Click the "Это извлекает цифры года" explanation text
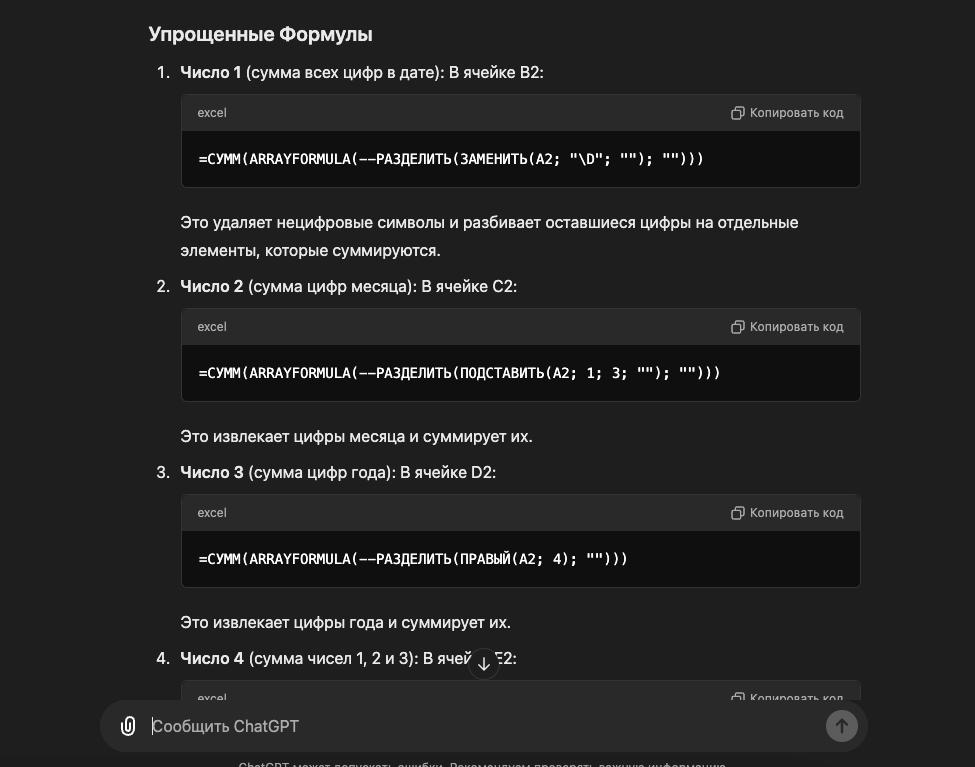This screenshot has height=767, width=975. pos(345,623)
